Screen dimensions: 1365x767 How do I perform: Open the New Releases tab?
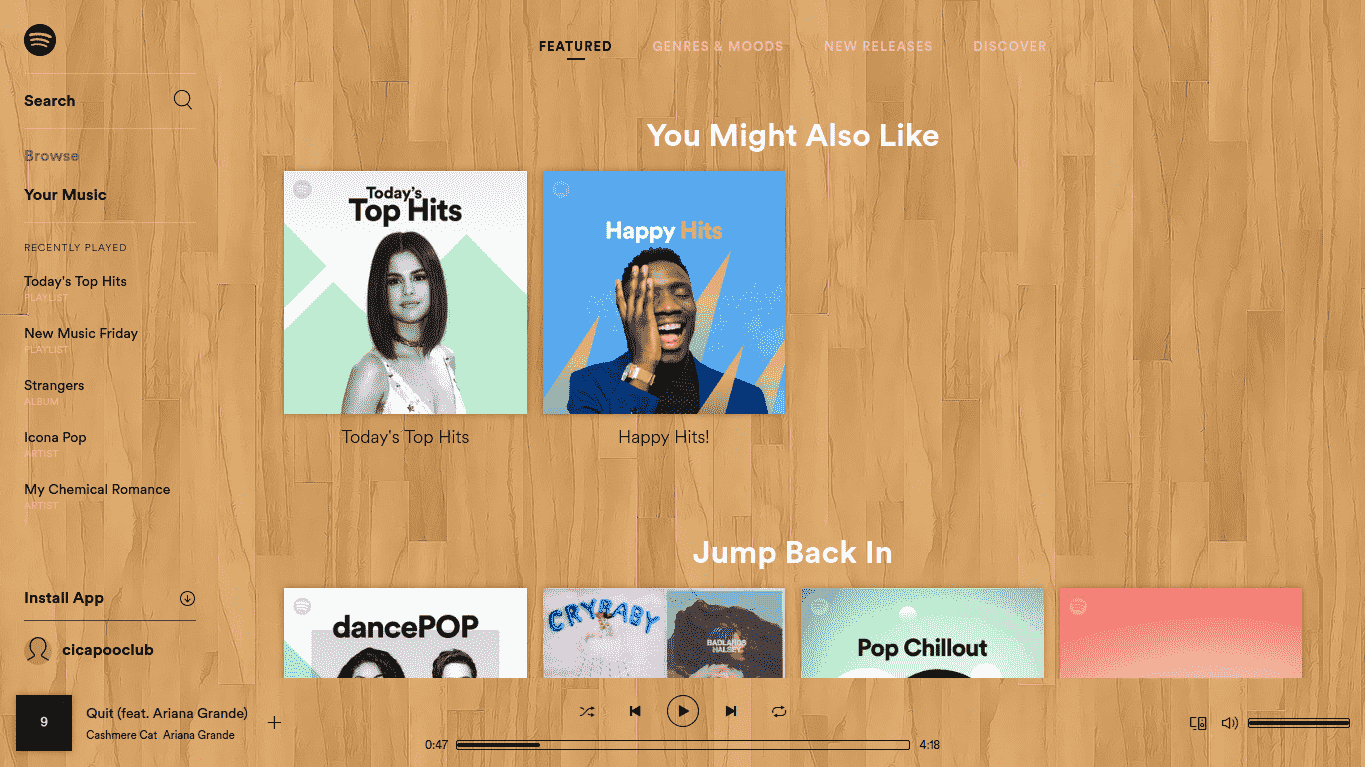click(x=878, y=46)
